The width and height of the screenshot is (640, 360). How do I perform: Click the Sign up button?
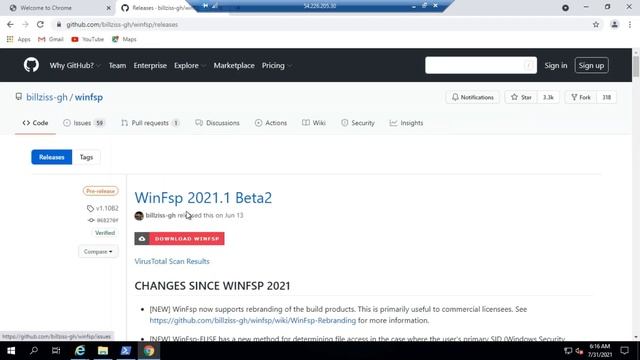pos(591,65)
